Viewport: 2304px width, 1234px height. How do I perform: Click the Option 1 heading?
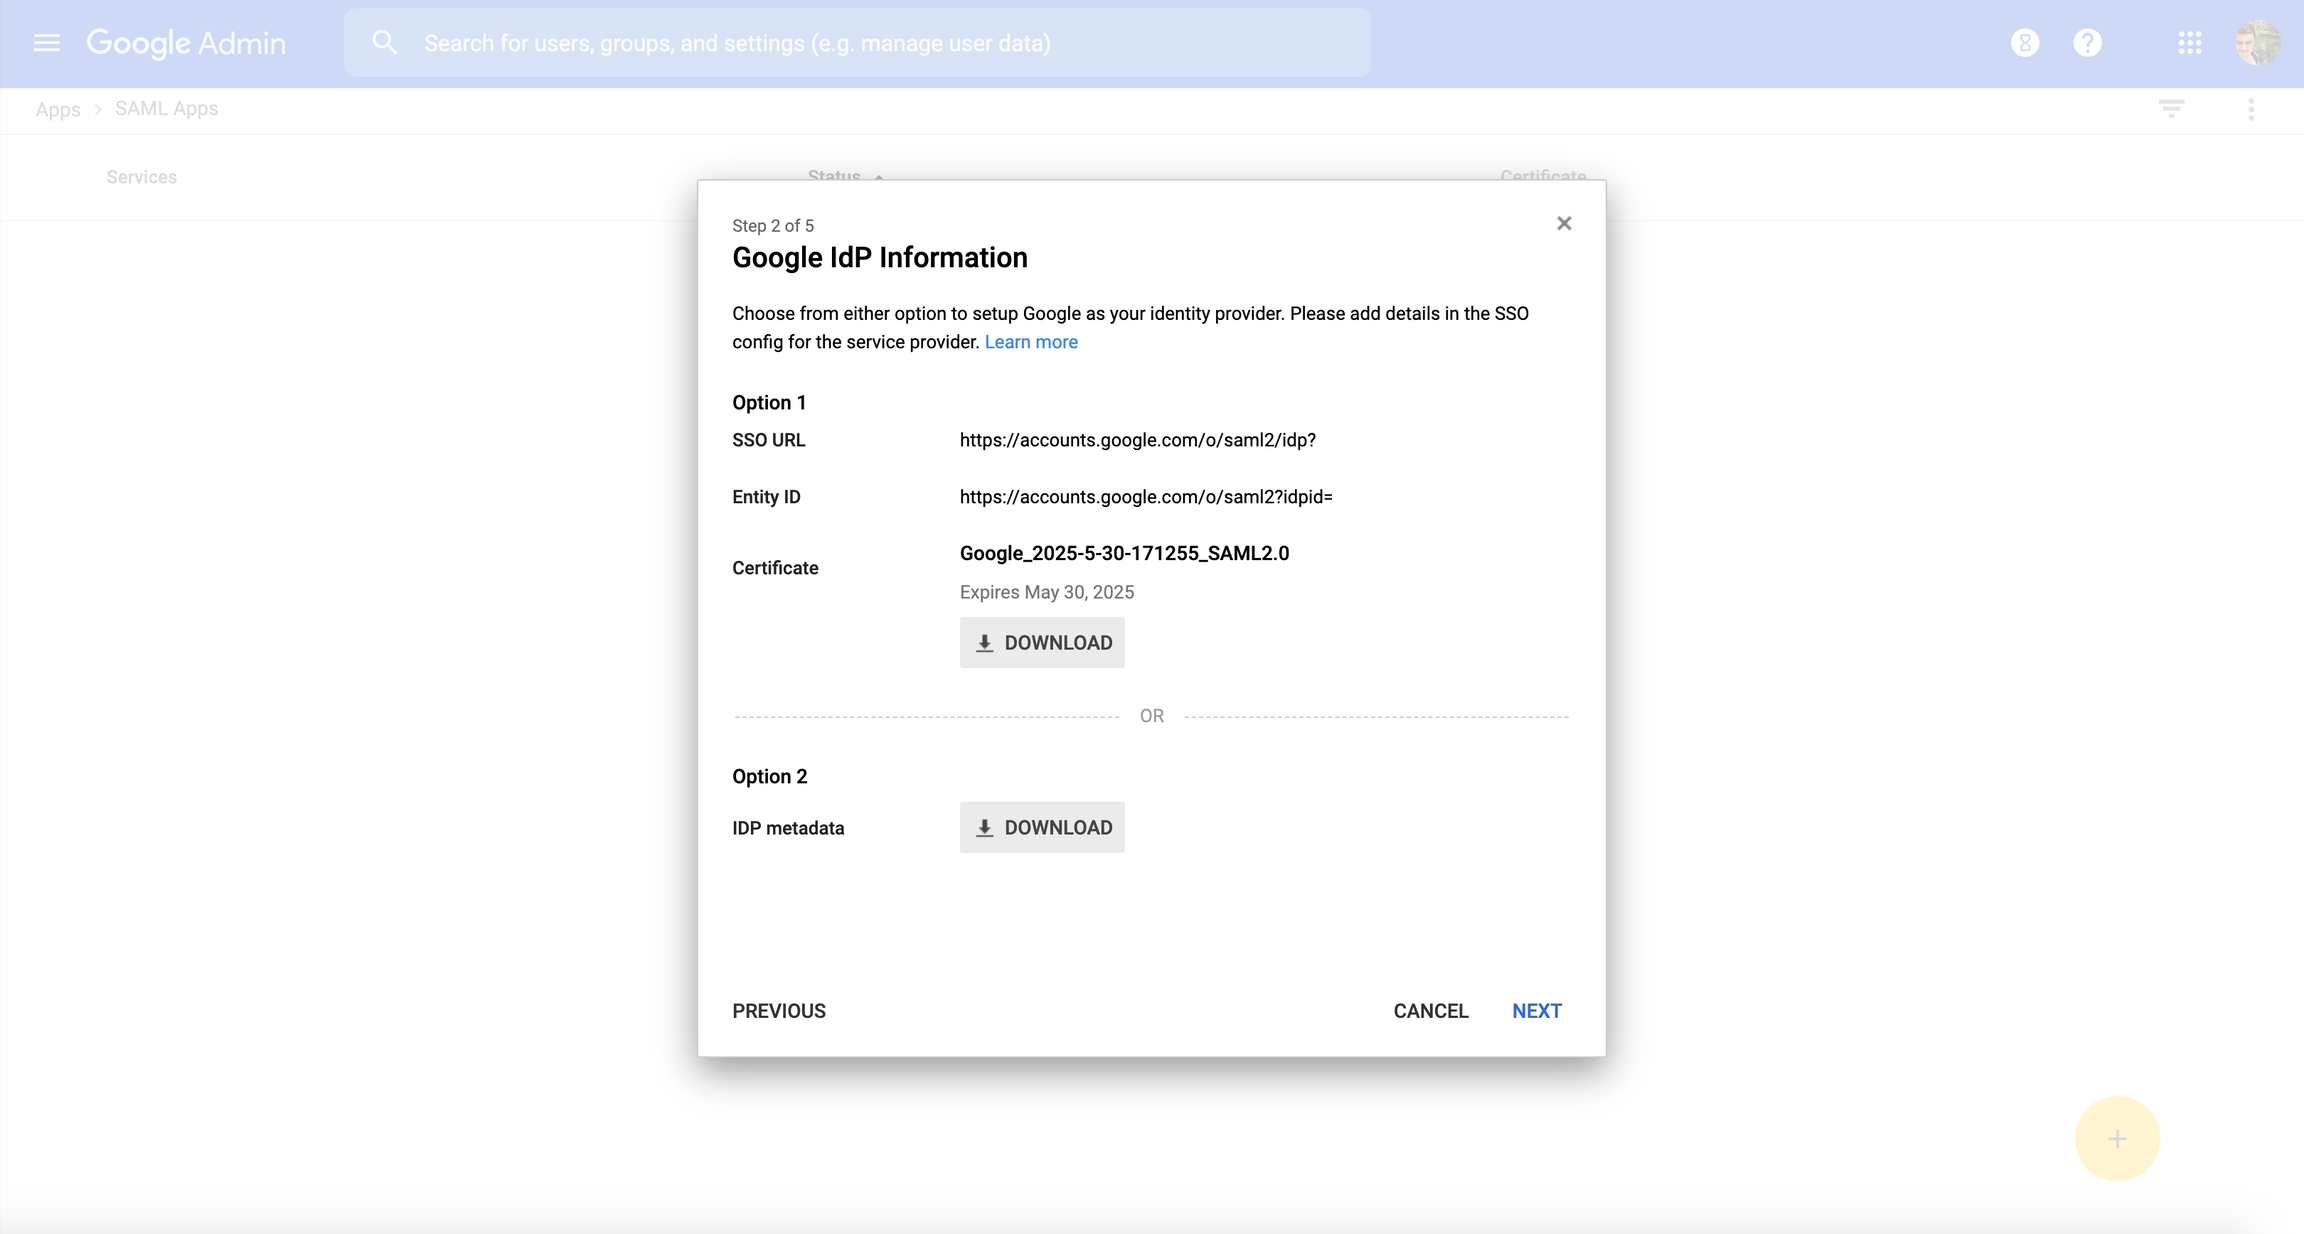769,403
